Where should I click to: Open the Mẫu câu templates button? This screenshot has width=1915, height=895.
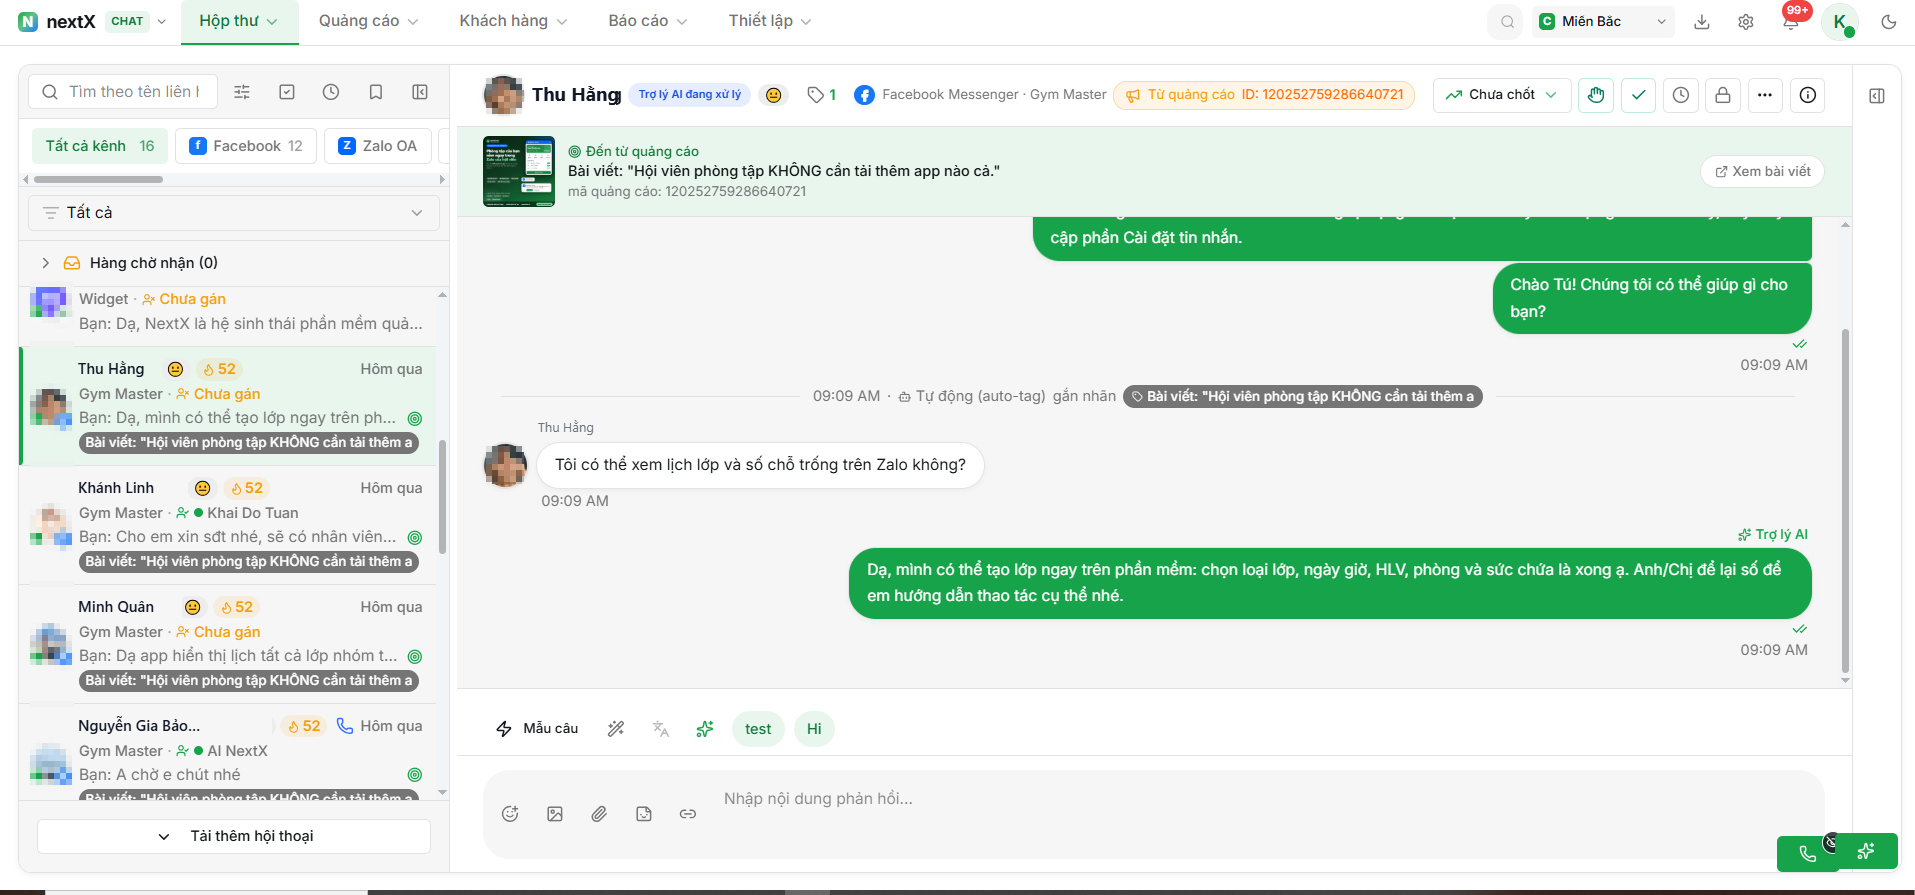click(537, 729)
